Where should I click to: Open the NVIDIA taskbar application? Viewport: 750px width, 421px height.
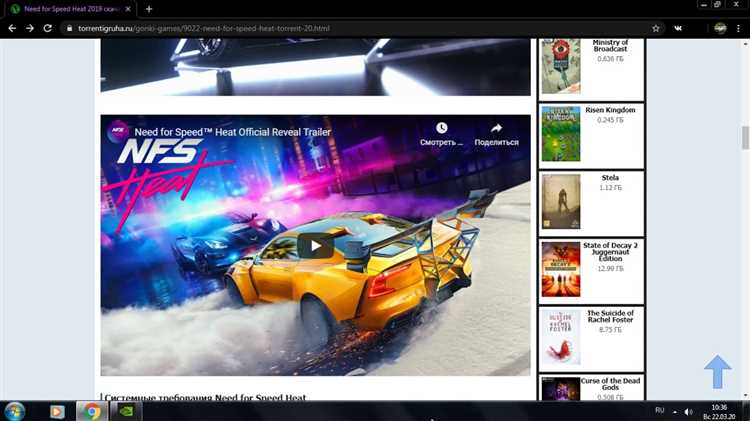tap(126, 411)
